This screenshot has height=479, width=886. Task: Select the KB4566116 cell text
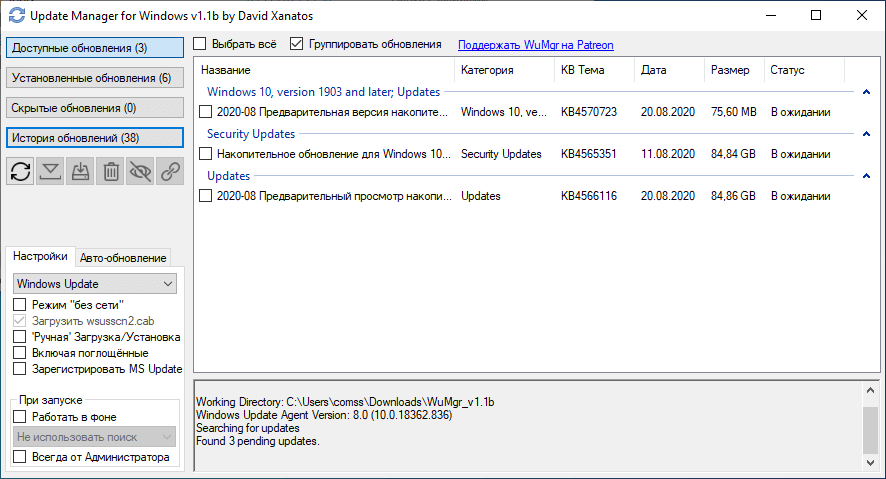589,196
